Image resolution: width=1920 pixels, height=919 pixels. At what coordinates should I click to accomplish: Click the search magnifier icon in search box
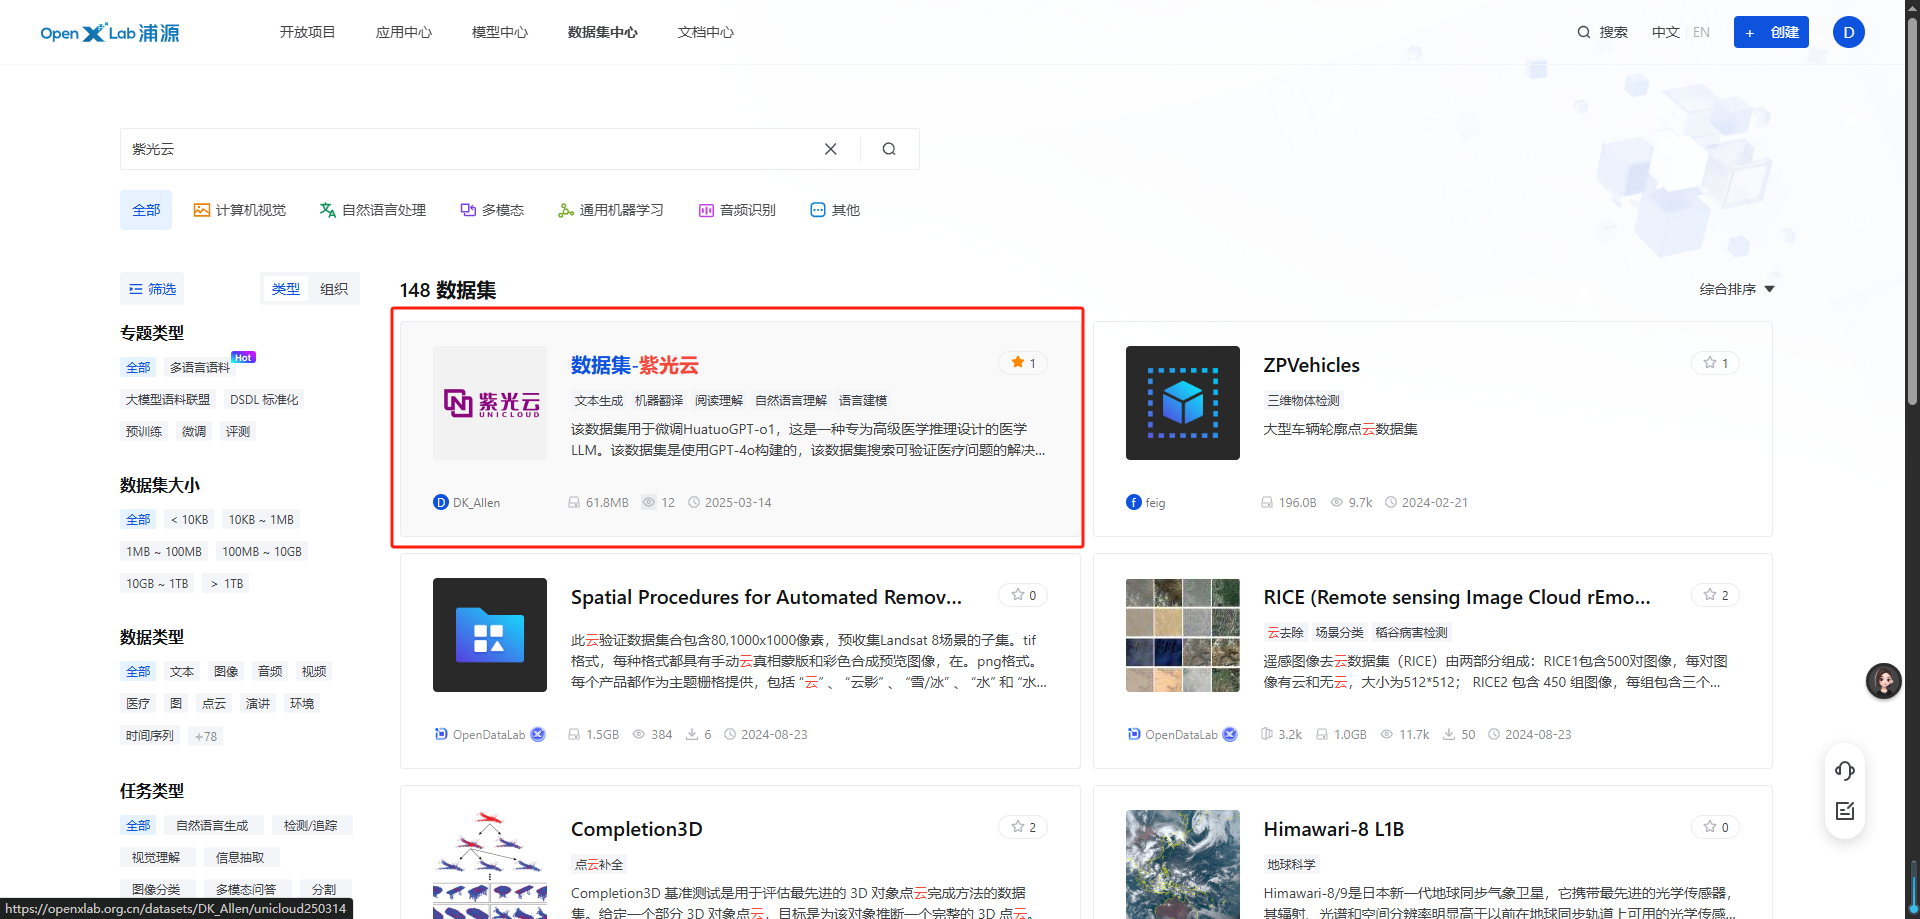(x=889, y=149)
